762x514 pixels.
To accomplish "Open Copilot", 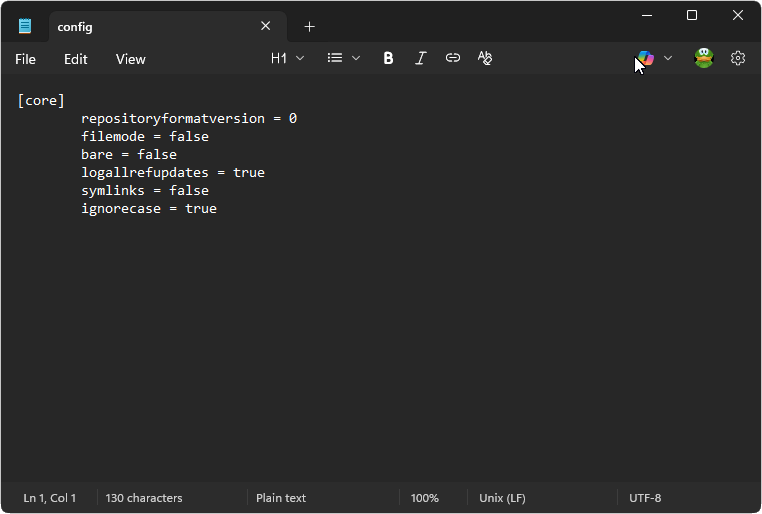I will click(x=646, y=58).
